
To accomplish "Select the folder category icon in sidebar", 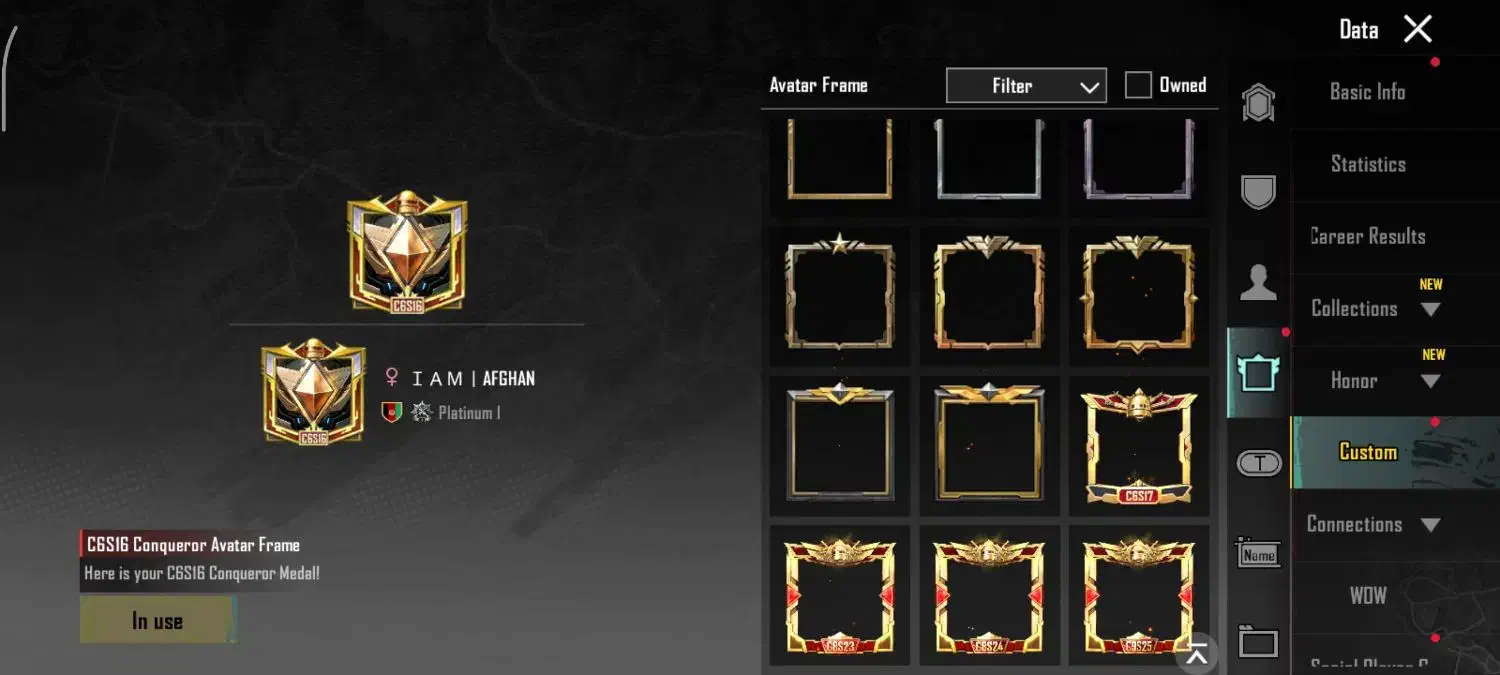I will click(1258, 641).
